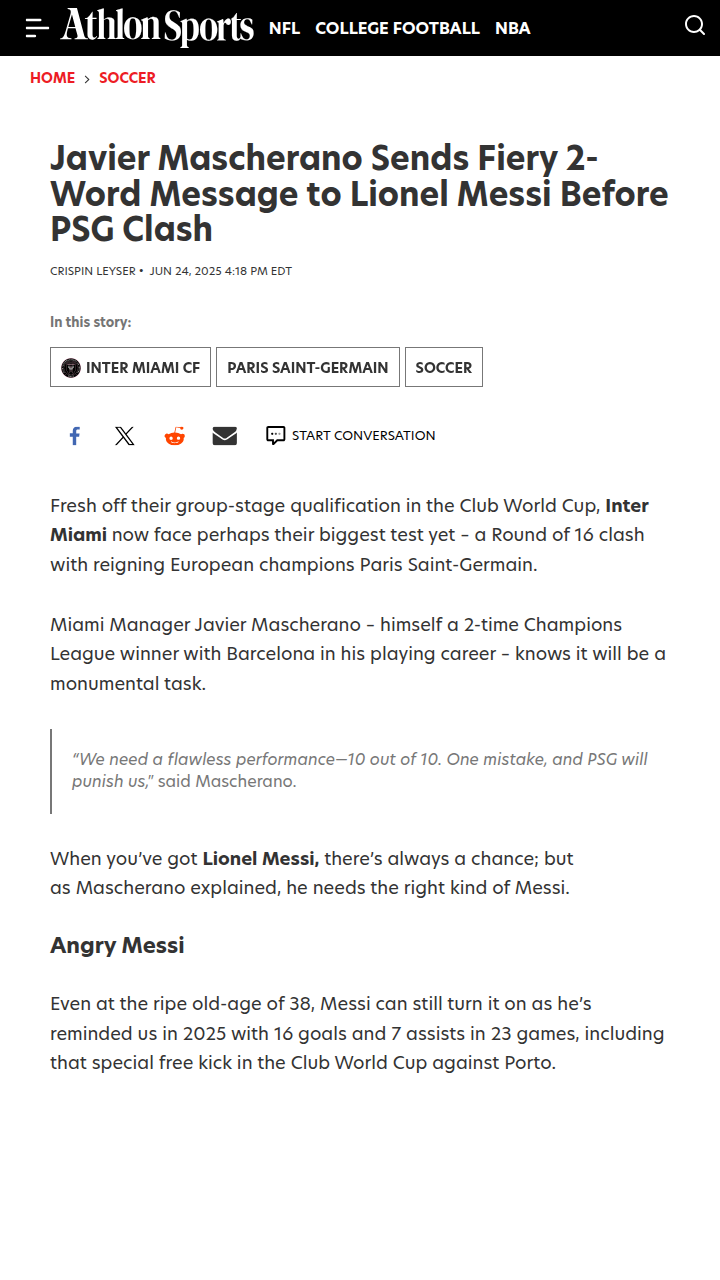Go to Athlon Sports logo homepage

click(x=157, y=27)
